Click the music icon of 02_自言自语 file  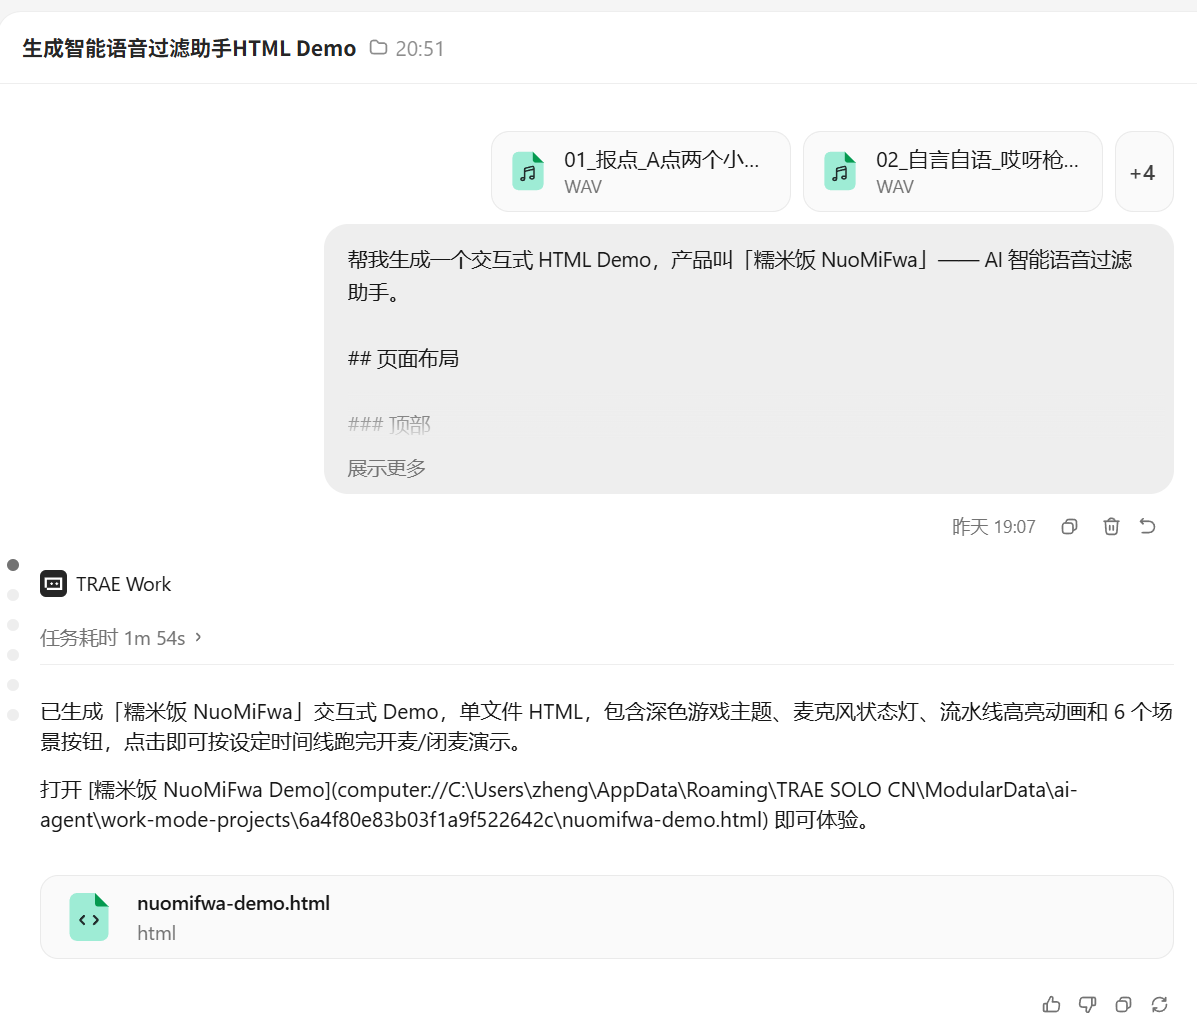pyautogui.click(x=840, y=171)
